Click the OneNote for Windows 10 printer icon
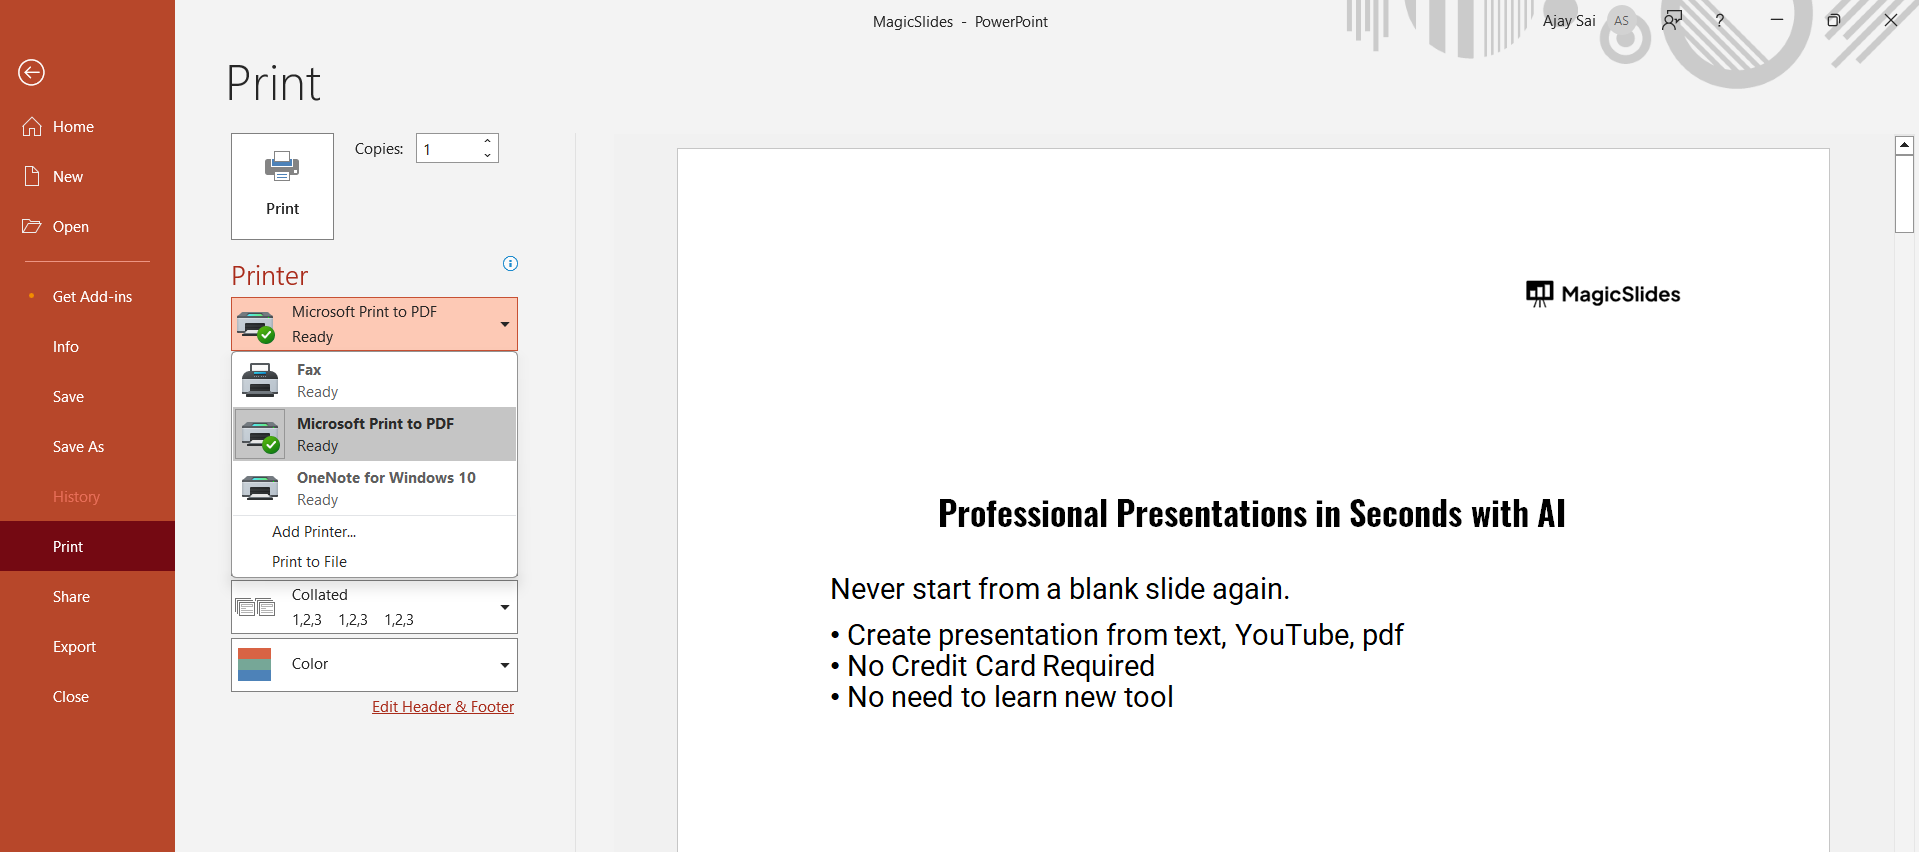 point(260,488)
